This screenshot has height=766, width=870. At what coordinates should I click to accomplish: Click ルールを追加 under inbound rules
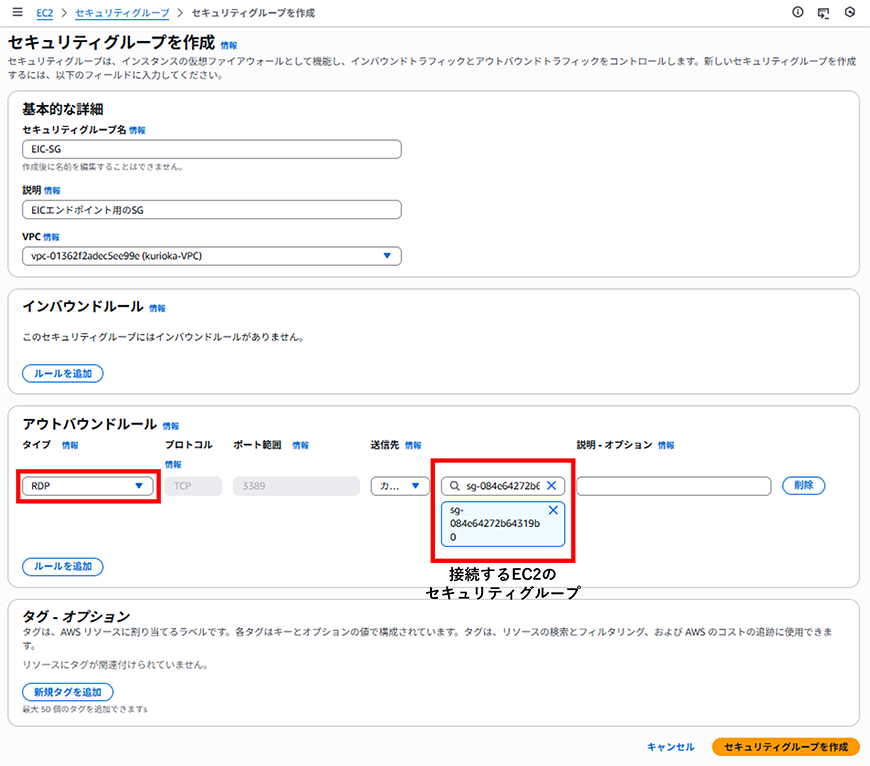[x=62, y=373]
